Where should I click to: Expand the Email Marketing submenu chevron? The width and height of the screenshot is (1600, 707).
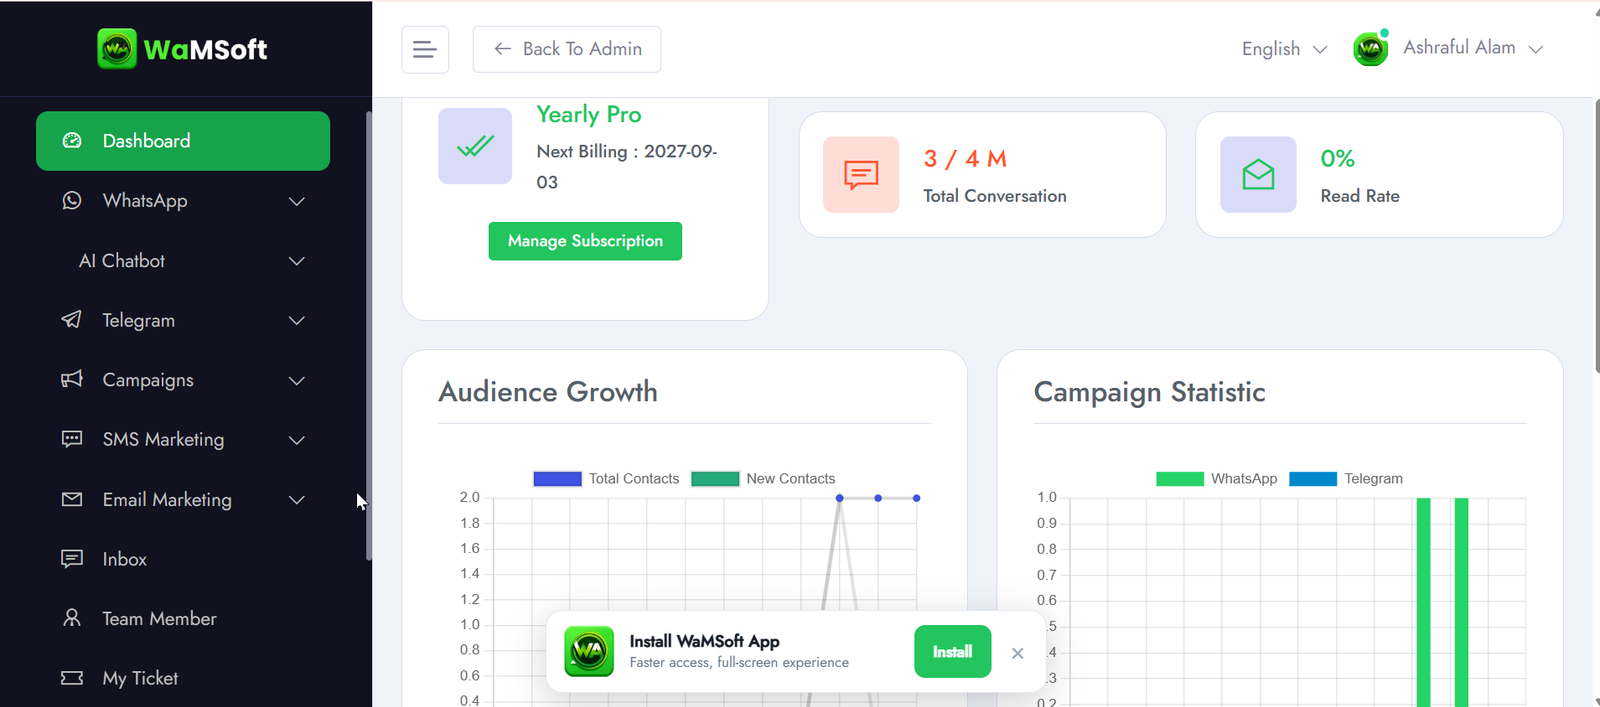pos(297,499)
